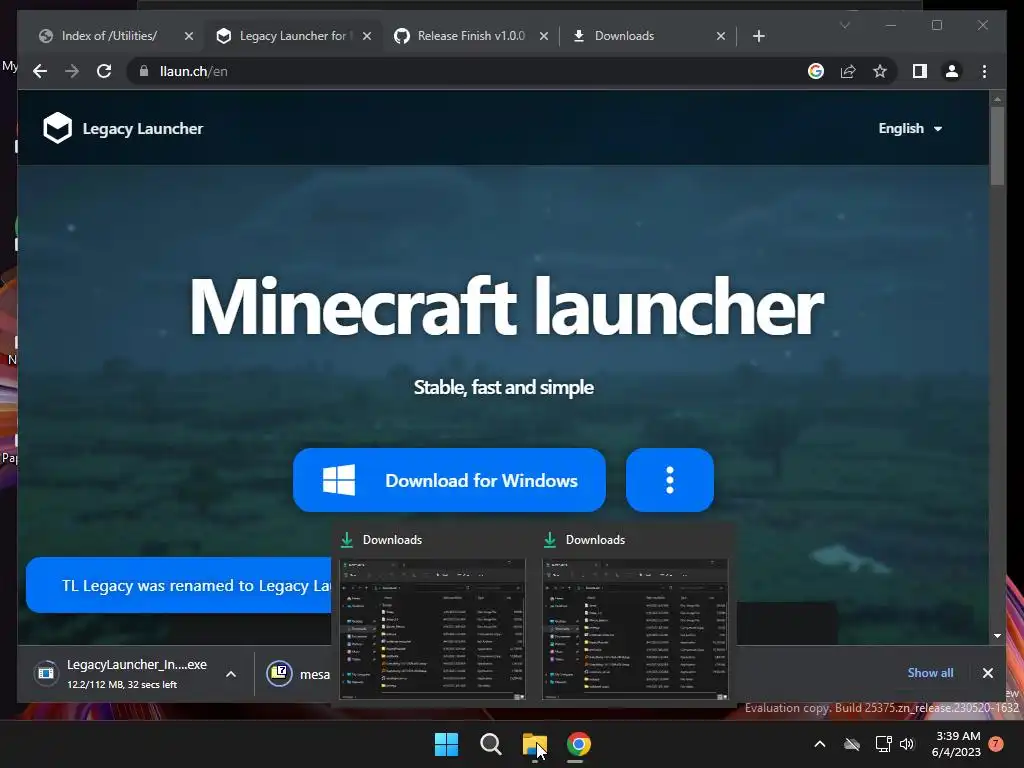The width and height of the screenshot is (1024, 768).
Task: Open the tab search chevron
Action: pyautogui.click(x=845, y=25)
